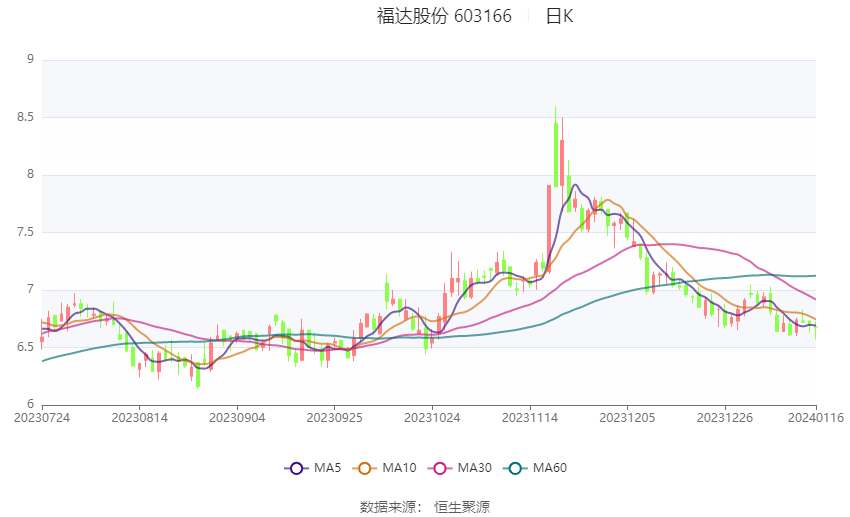The width and height of the screenshot is (850, 517).
Task: Click the 日K label in the title
Action: tap(559, 16)
